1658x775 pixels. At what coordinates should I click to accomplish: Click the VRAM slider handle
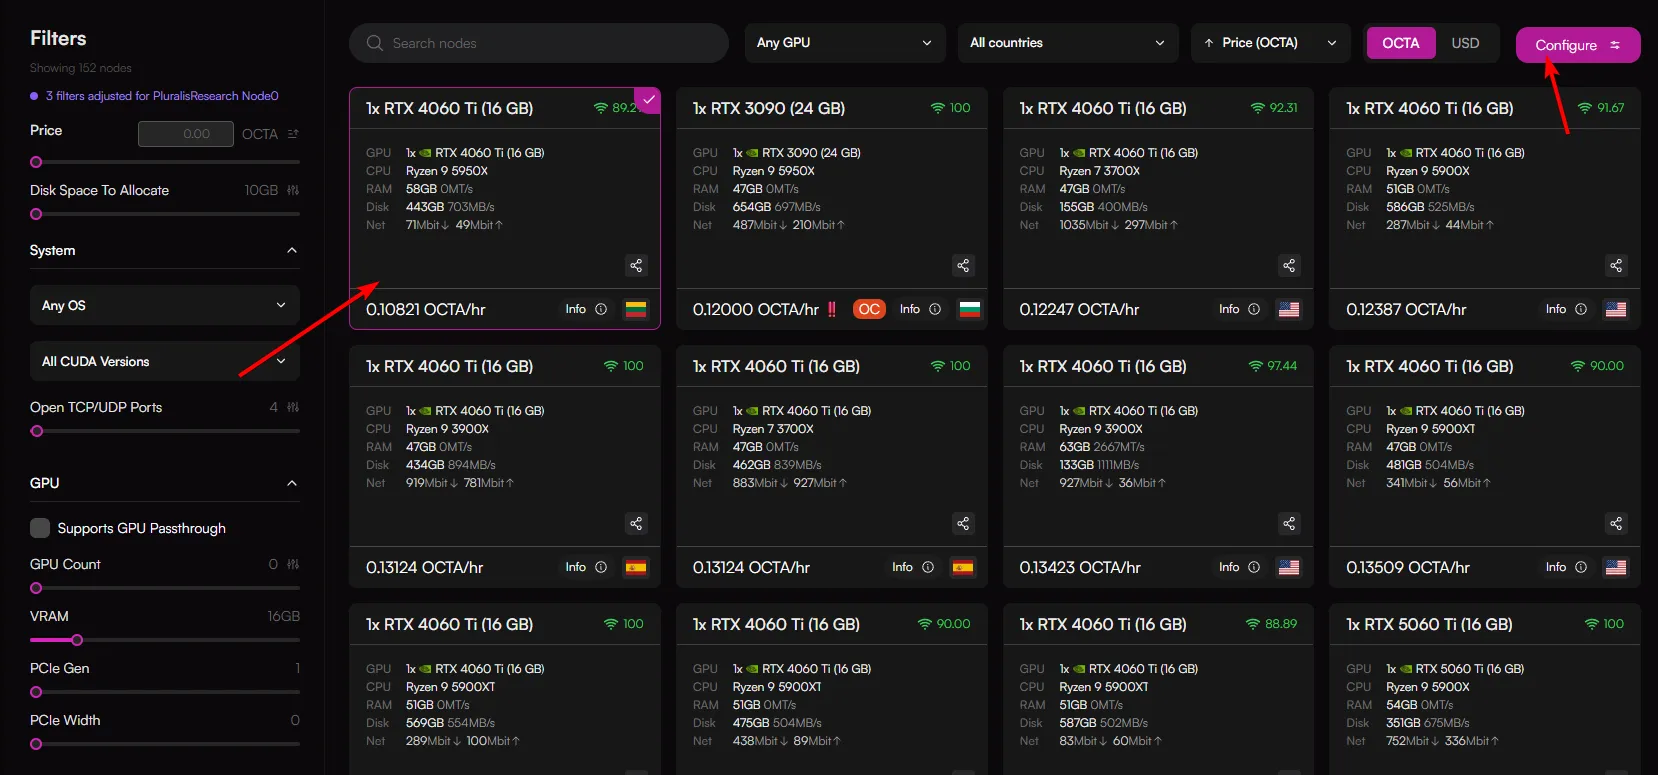point(77,640)
